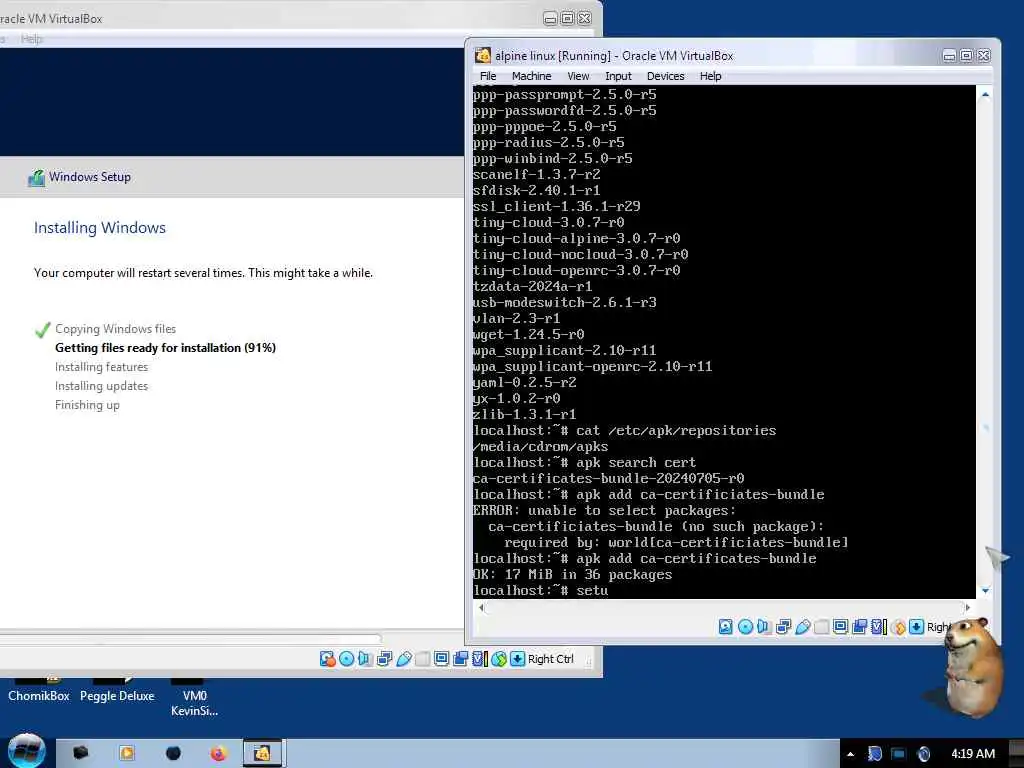The width and height of the screenshot is (1024, 768).
Task: Open Help menu in the background VirtualBox window
Action: pyautogui.click(x=31, y=39)
